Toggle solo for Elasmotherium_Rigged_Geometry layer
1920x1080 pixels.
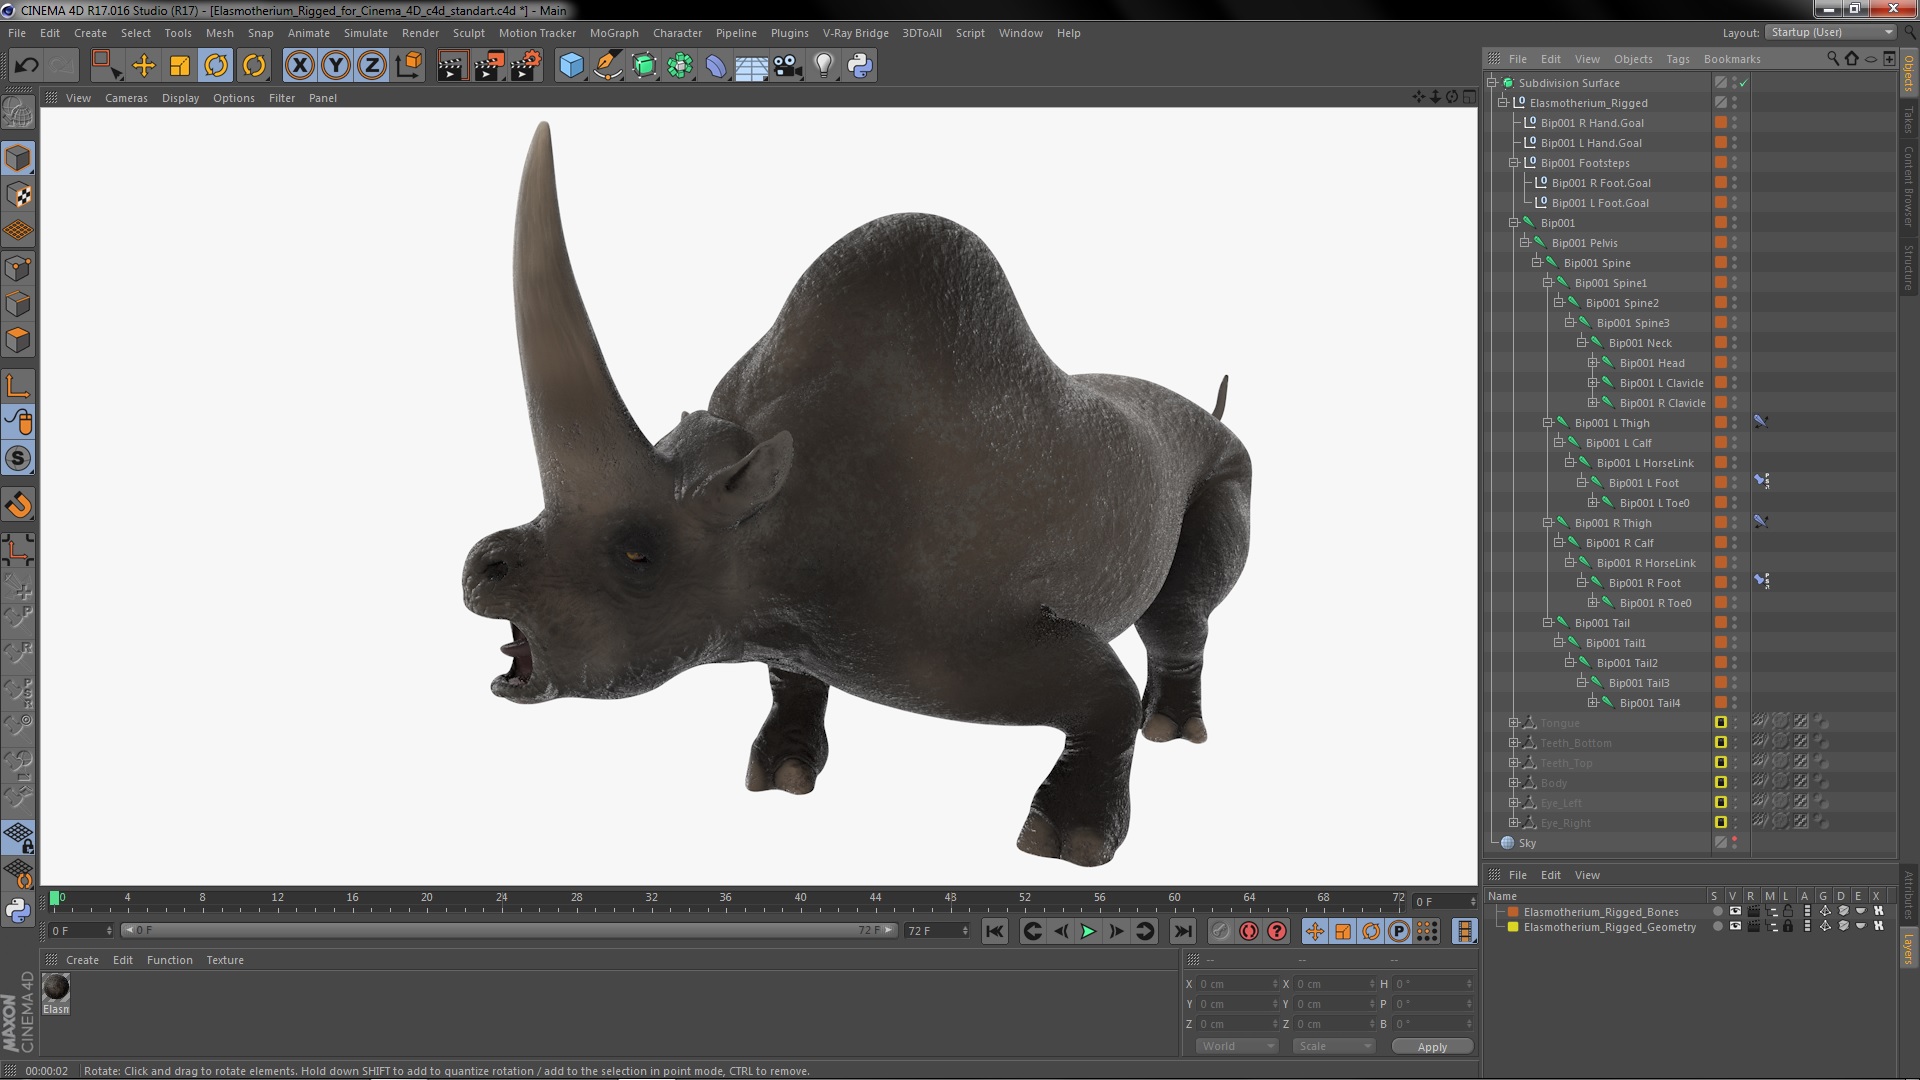point(1717,927)
